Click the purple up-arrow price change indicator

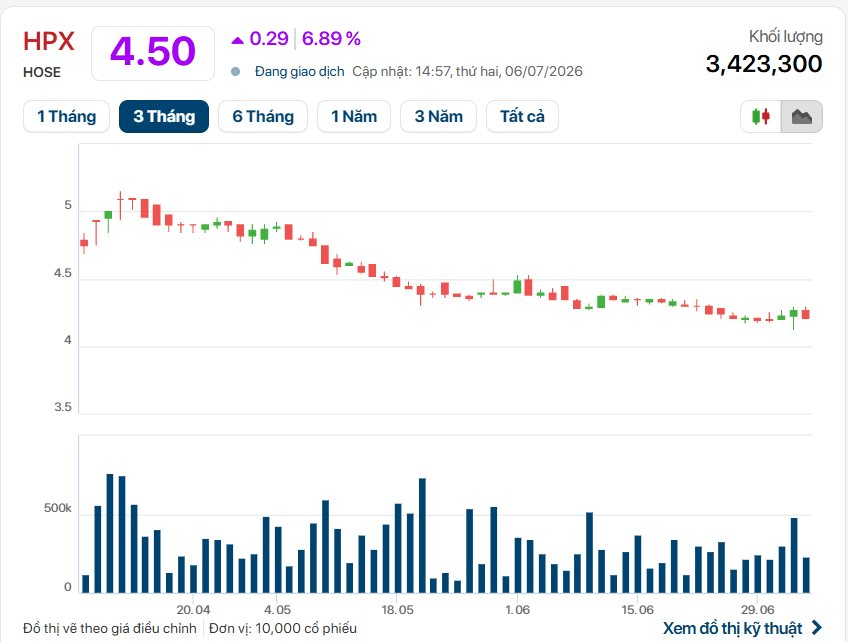237,39
